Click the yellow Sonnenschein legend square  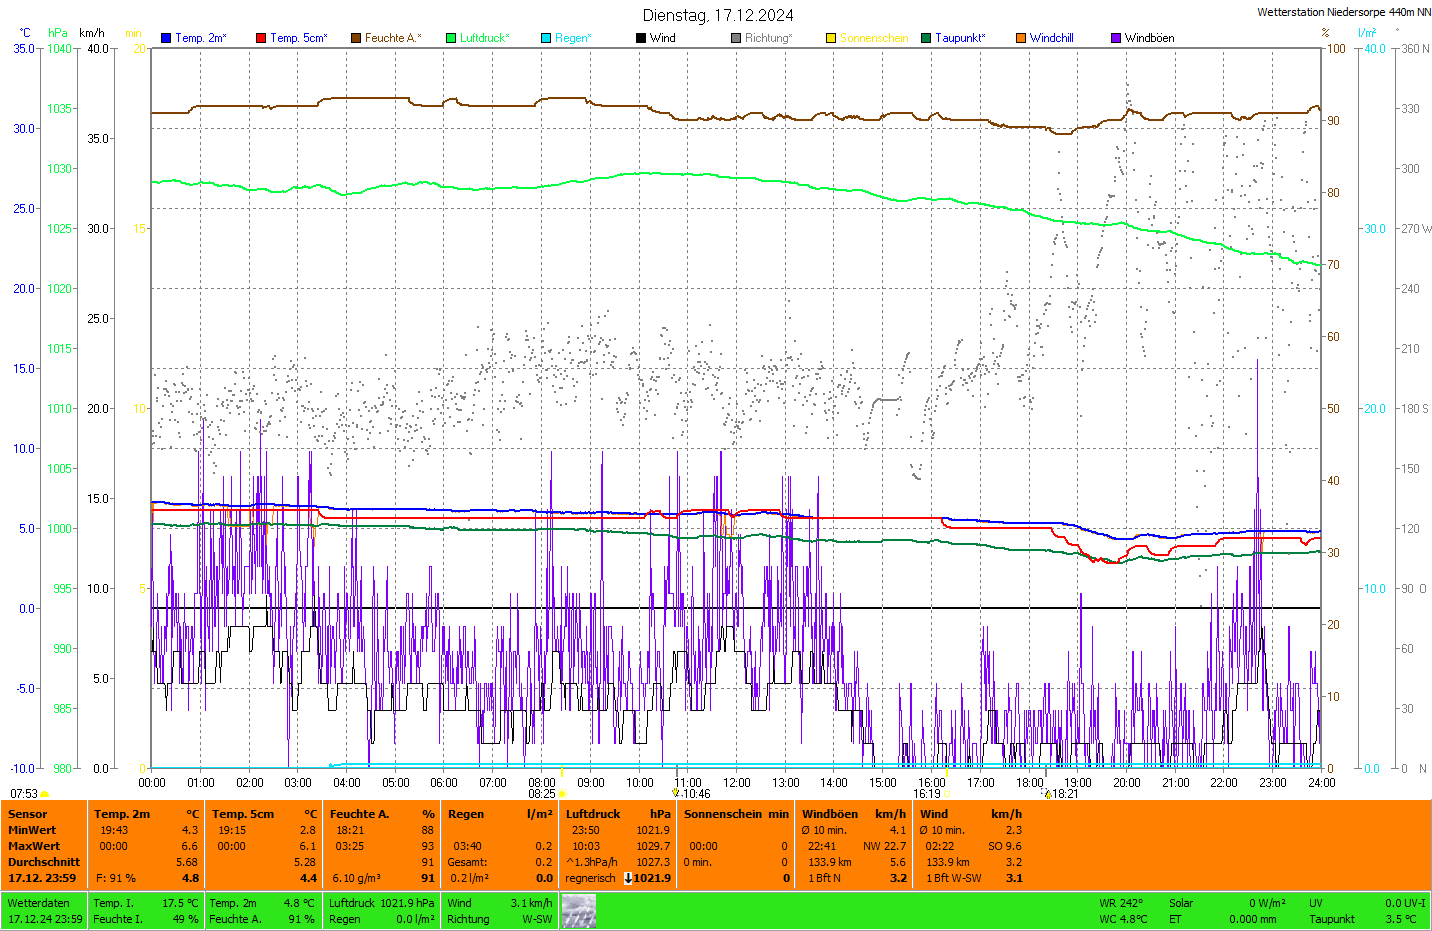tap(831, 38)
